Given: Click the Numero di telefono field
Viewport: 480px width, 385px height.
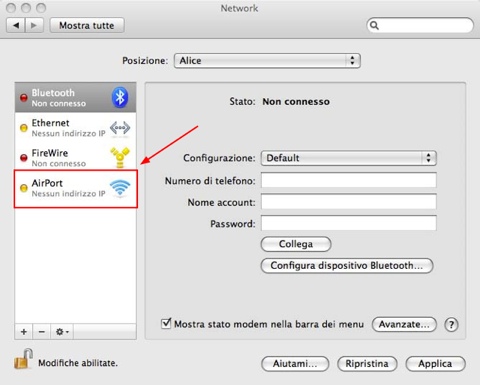Looking at the screenshot, I should click(x=349, y=180).
